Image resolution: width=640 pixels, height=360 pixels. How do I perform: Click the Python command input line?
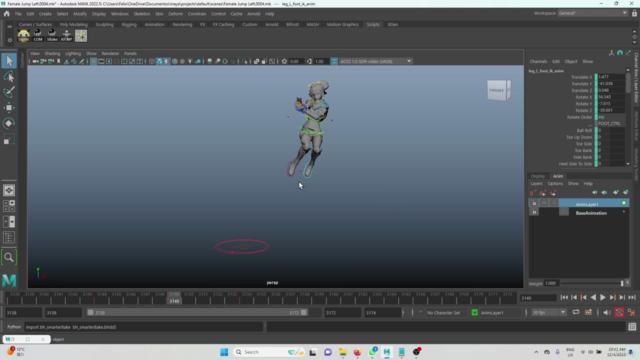(144, 327)
